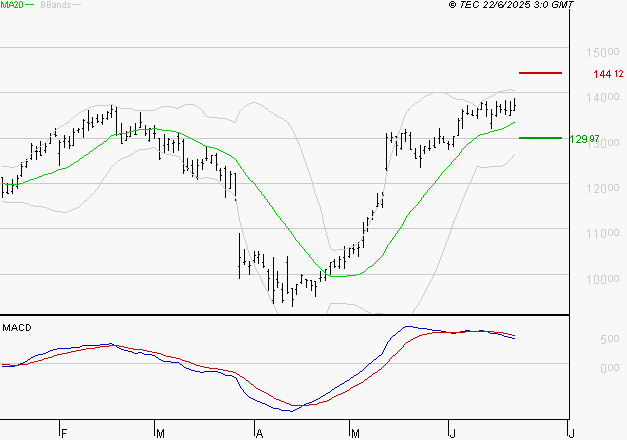Click the MACD 500 axis label
Image resolution: width=627 pixels, height=440 pixels.
pos(610,339)
